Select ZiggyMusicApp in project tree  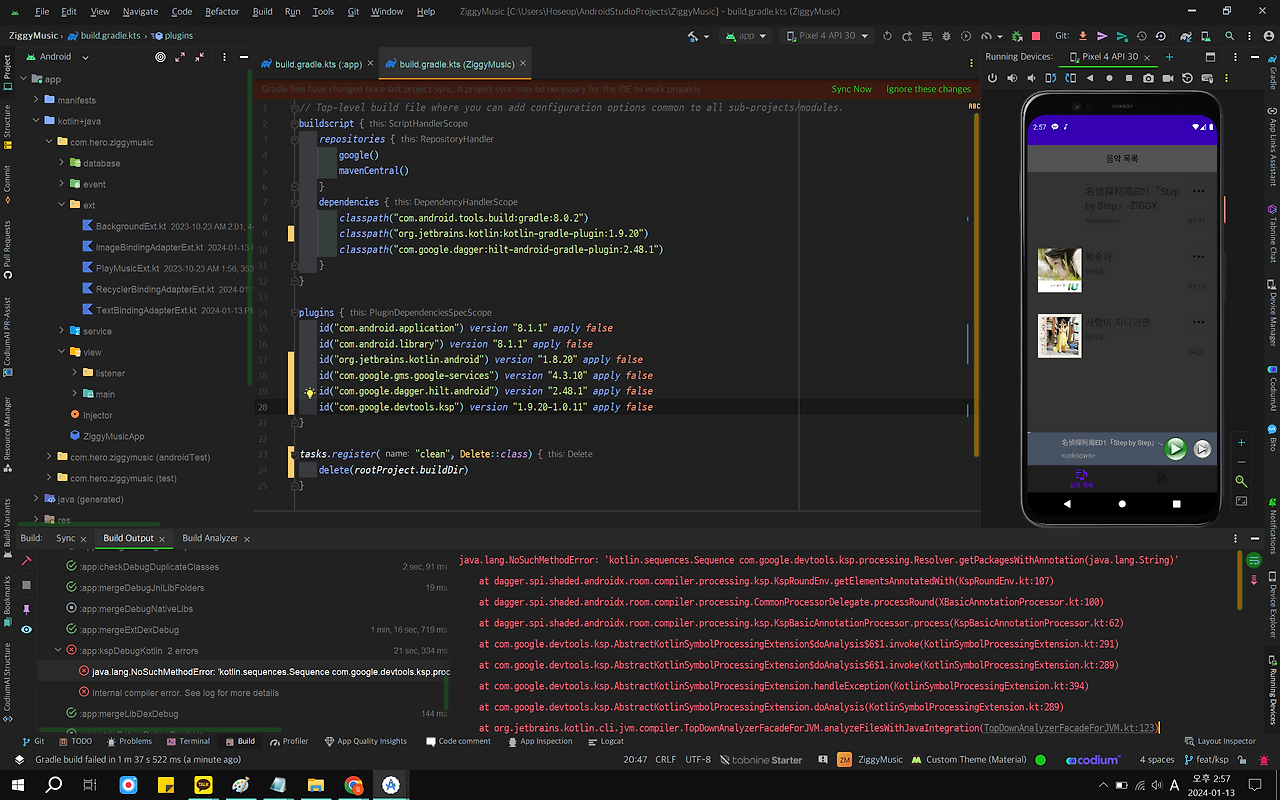pyautogui.click(x=107, y=436)
